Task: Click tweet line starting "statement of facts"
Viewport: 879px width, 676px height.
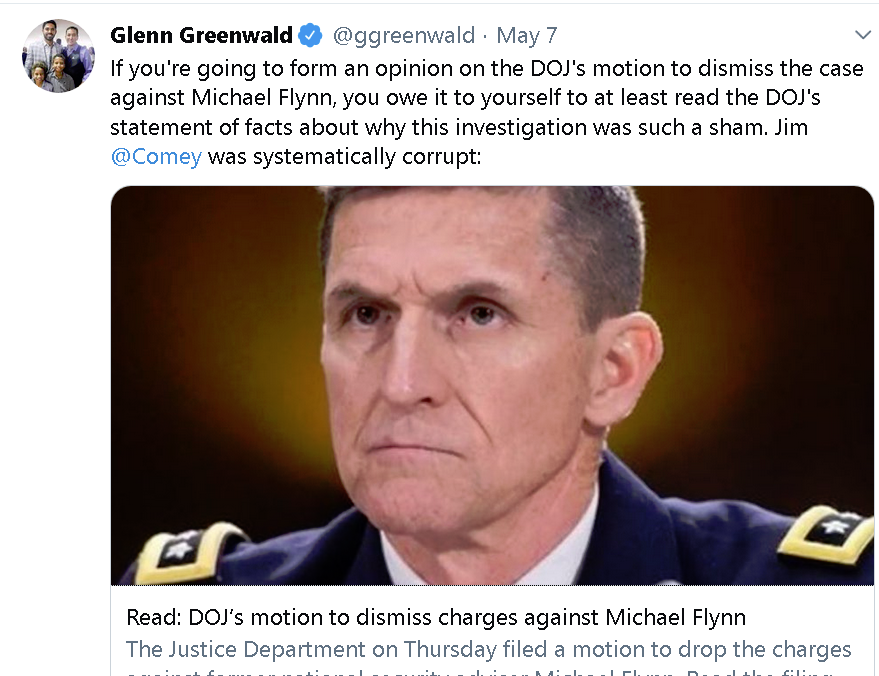Action: [459, 127]
